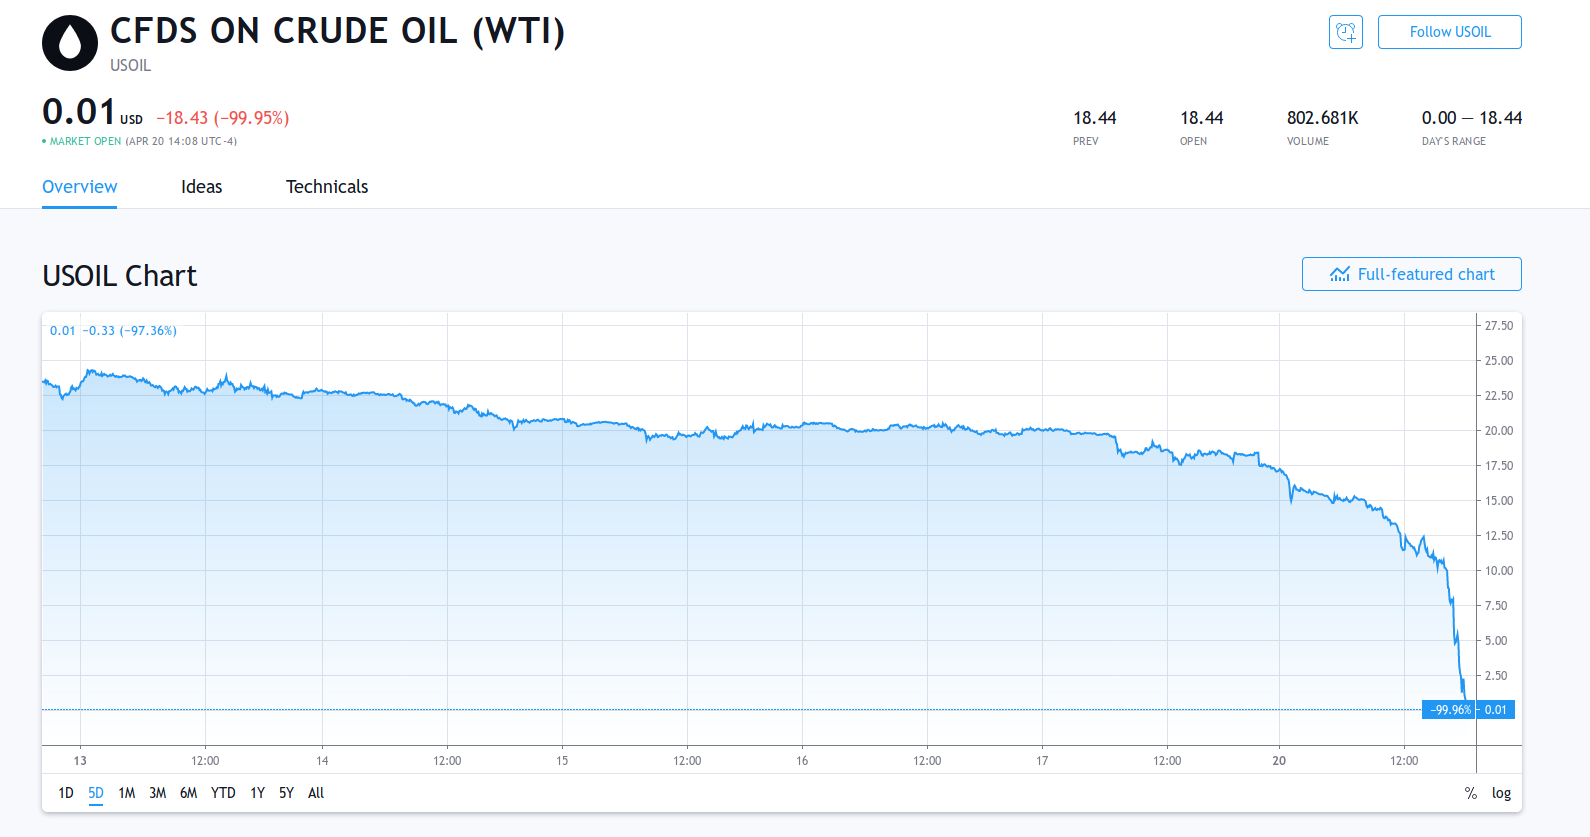This screenshot has width=1590, height=837.
Task: Click the USOIL Chart heading
Action: pos(120,276)
